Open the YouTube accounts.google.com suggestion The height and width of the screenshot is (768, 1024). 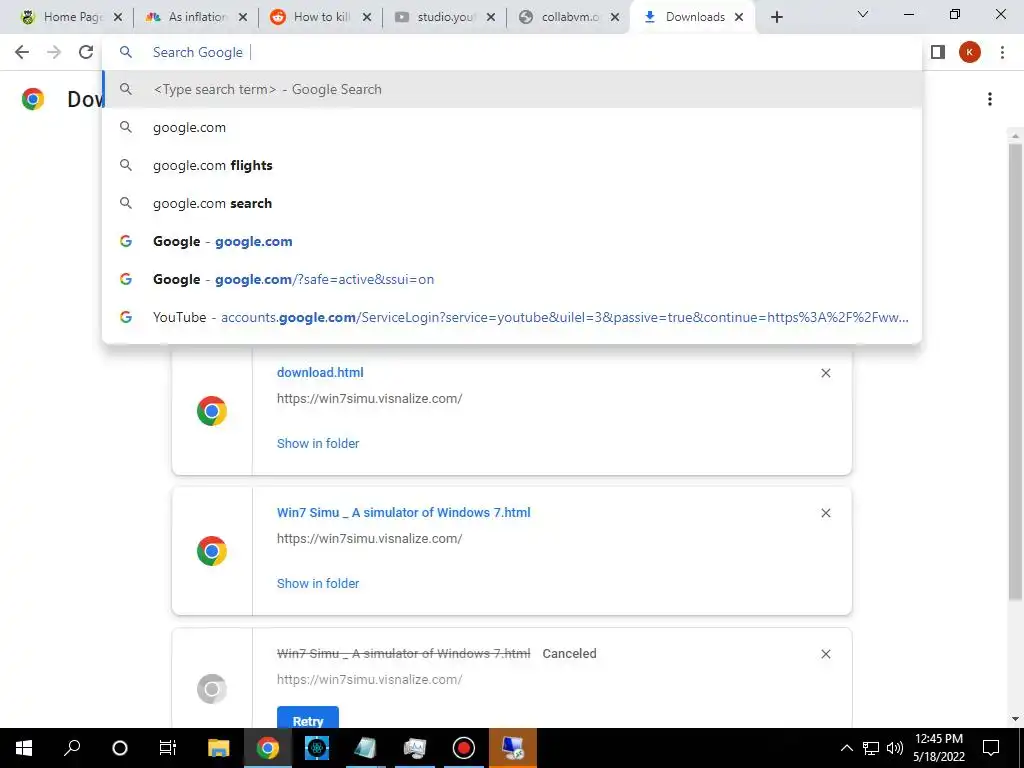click(513, 317)
